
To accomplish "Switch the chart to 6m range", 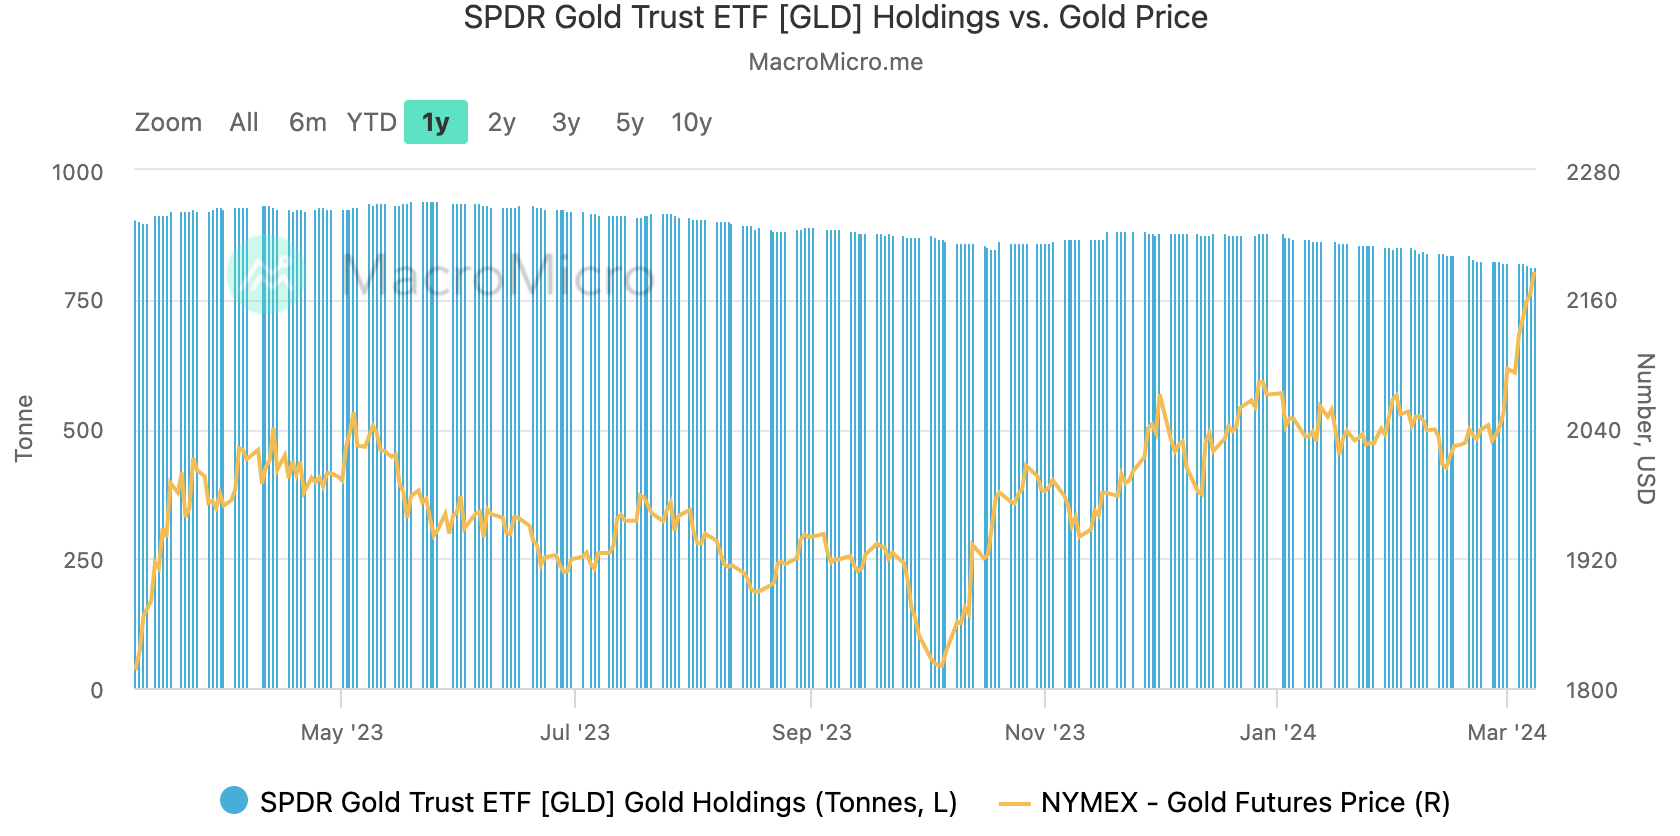I will 308,122.
